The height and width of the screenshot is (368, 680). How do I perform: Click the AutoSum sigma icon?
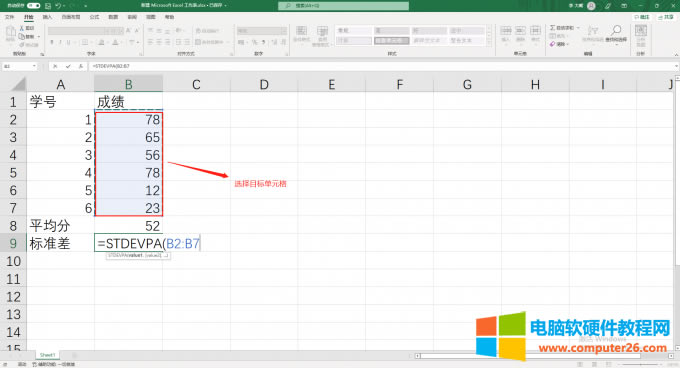(x=552, y=28)
